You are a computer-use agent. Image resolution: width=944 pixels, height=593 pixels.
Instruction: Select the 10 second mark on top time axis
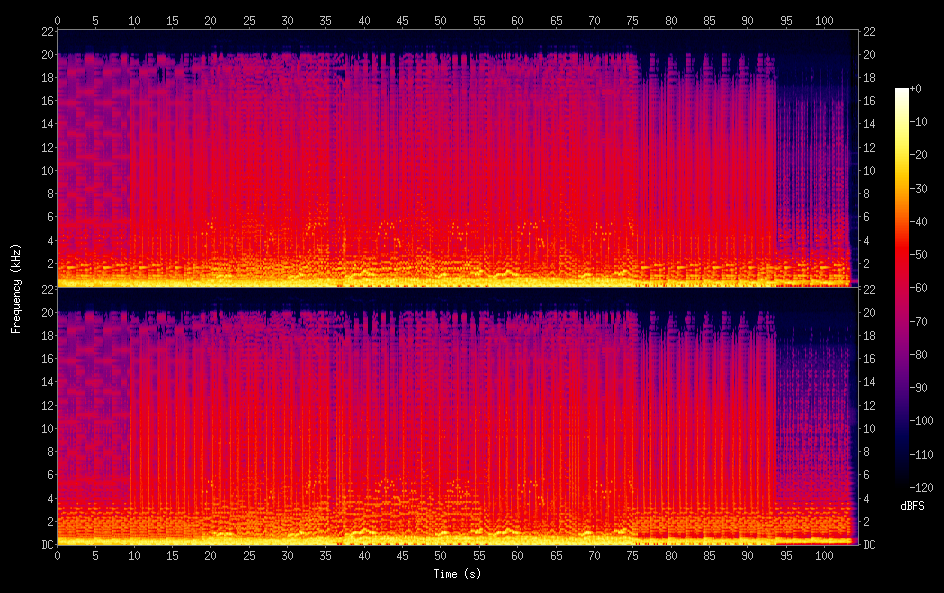click(134, 20)
